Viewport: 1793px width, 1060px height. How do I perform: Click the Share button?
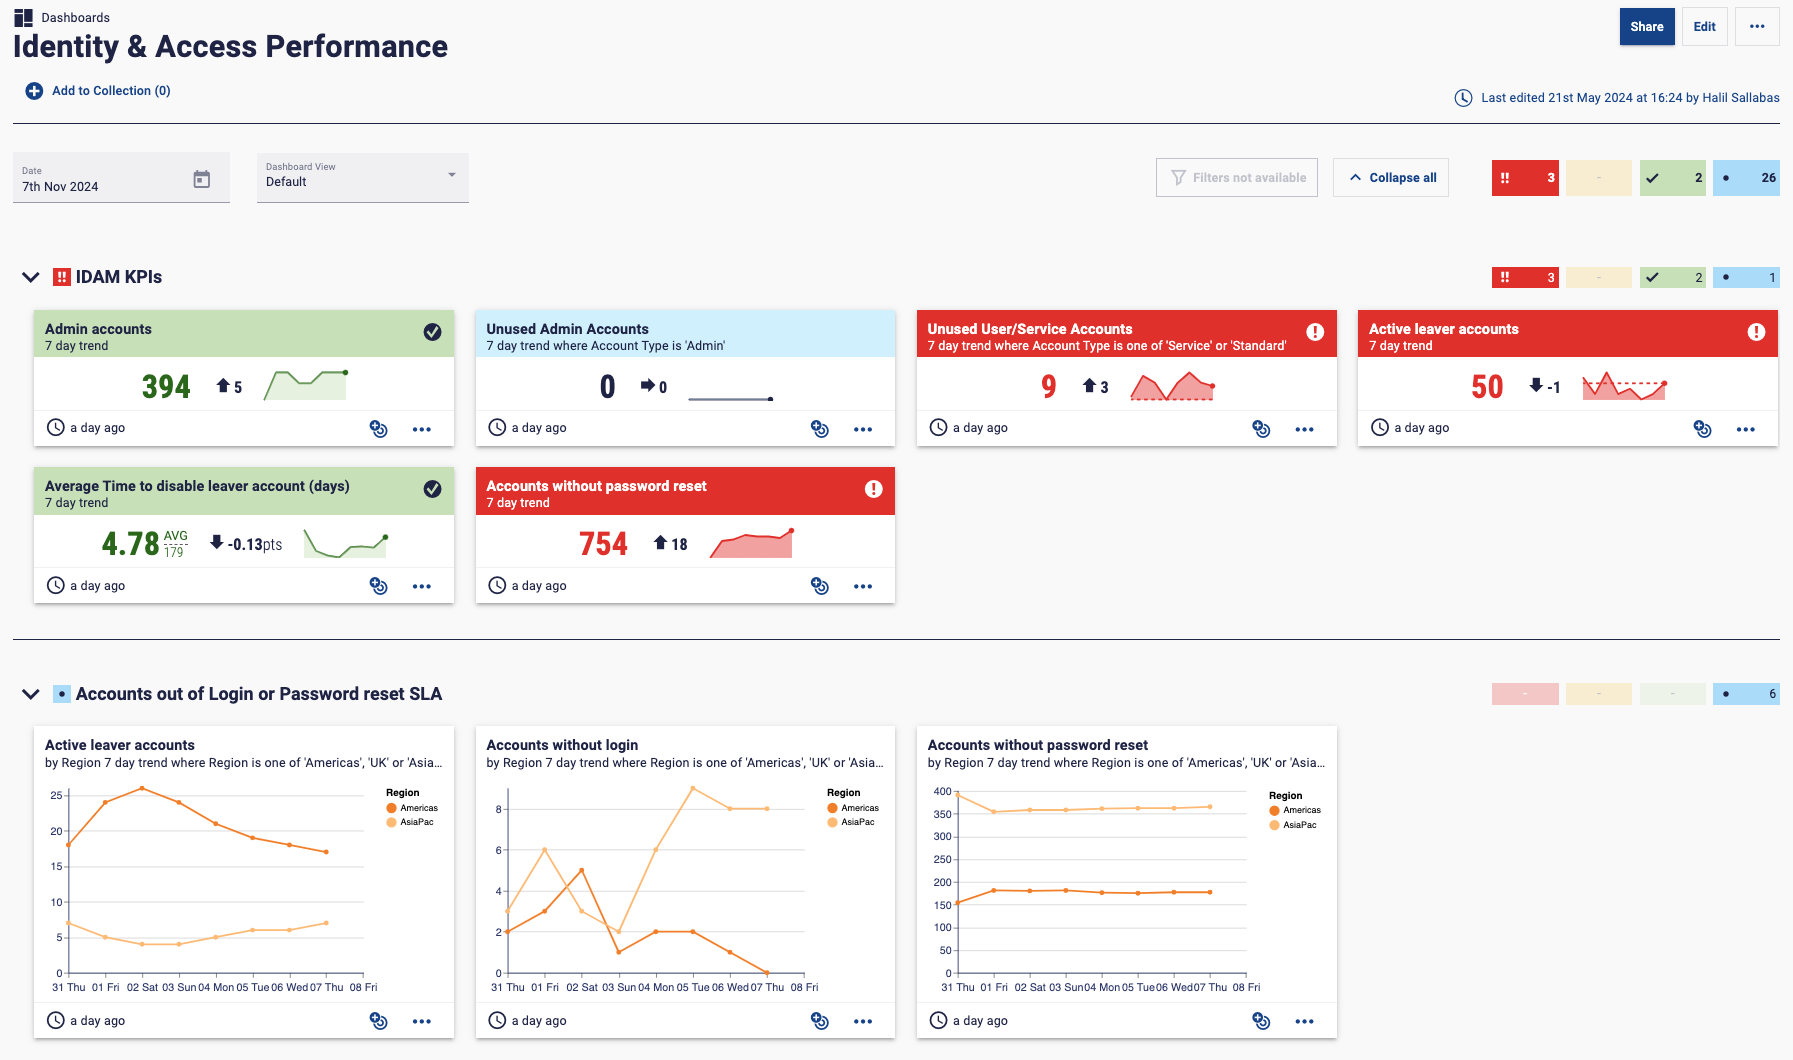[x=1646, y=27]
